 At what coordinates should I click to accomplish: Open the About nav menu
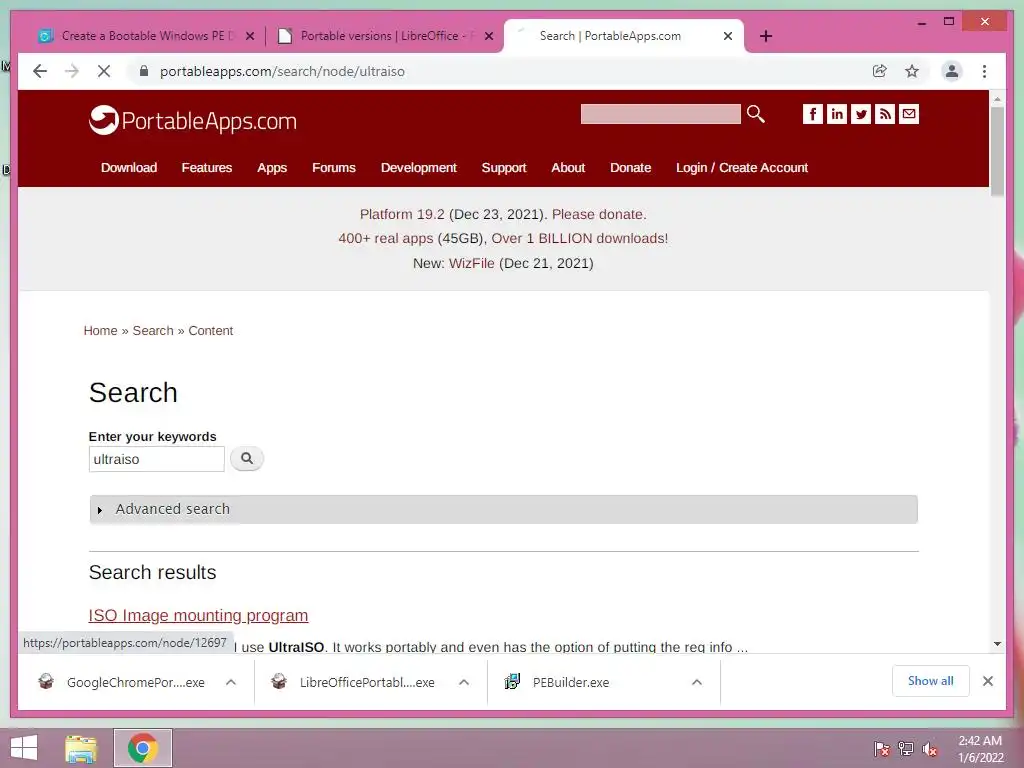click(x=568, y=168)
